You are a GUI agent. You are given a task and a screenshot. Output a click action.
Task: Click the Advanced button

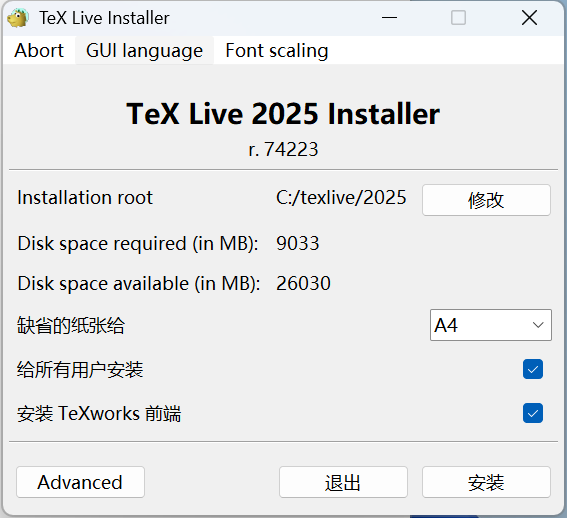coord(80,482)
